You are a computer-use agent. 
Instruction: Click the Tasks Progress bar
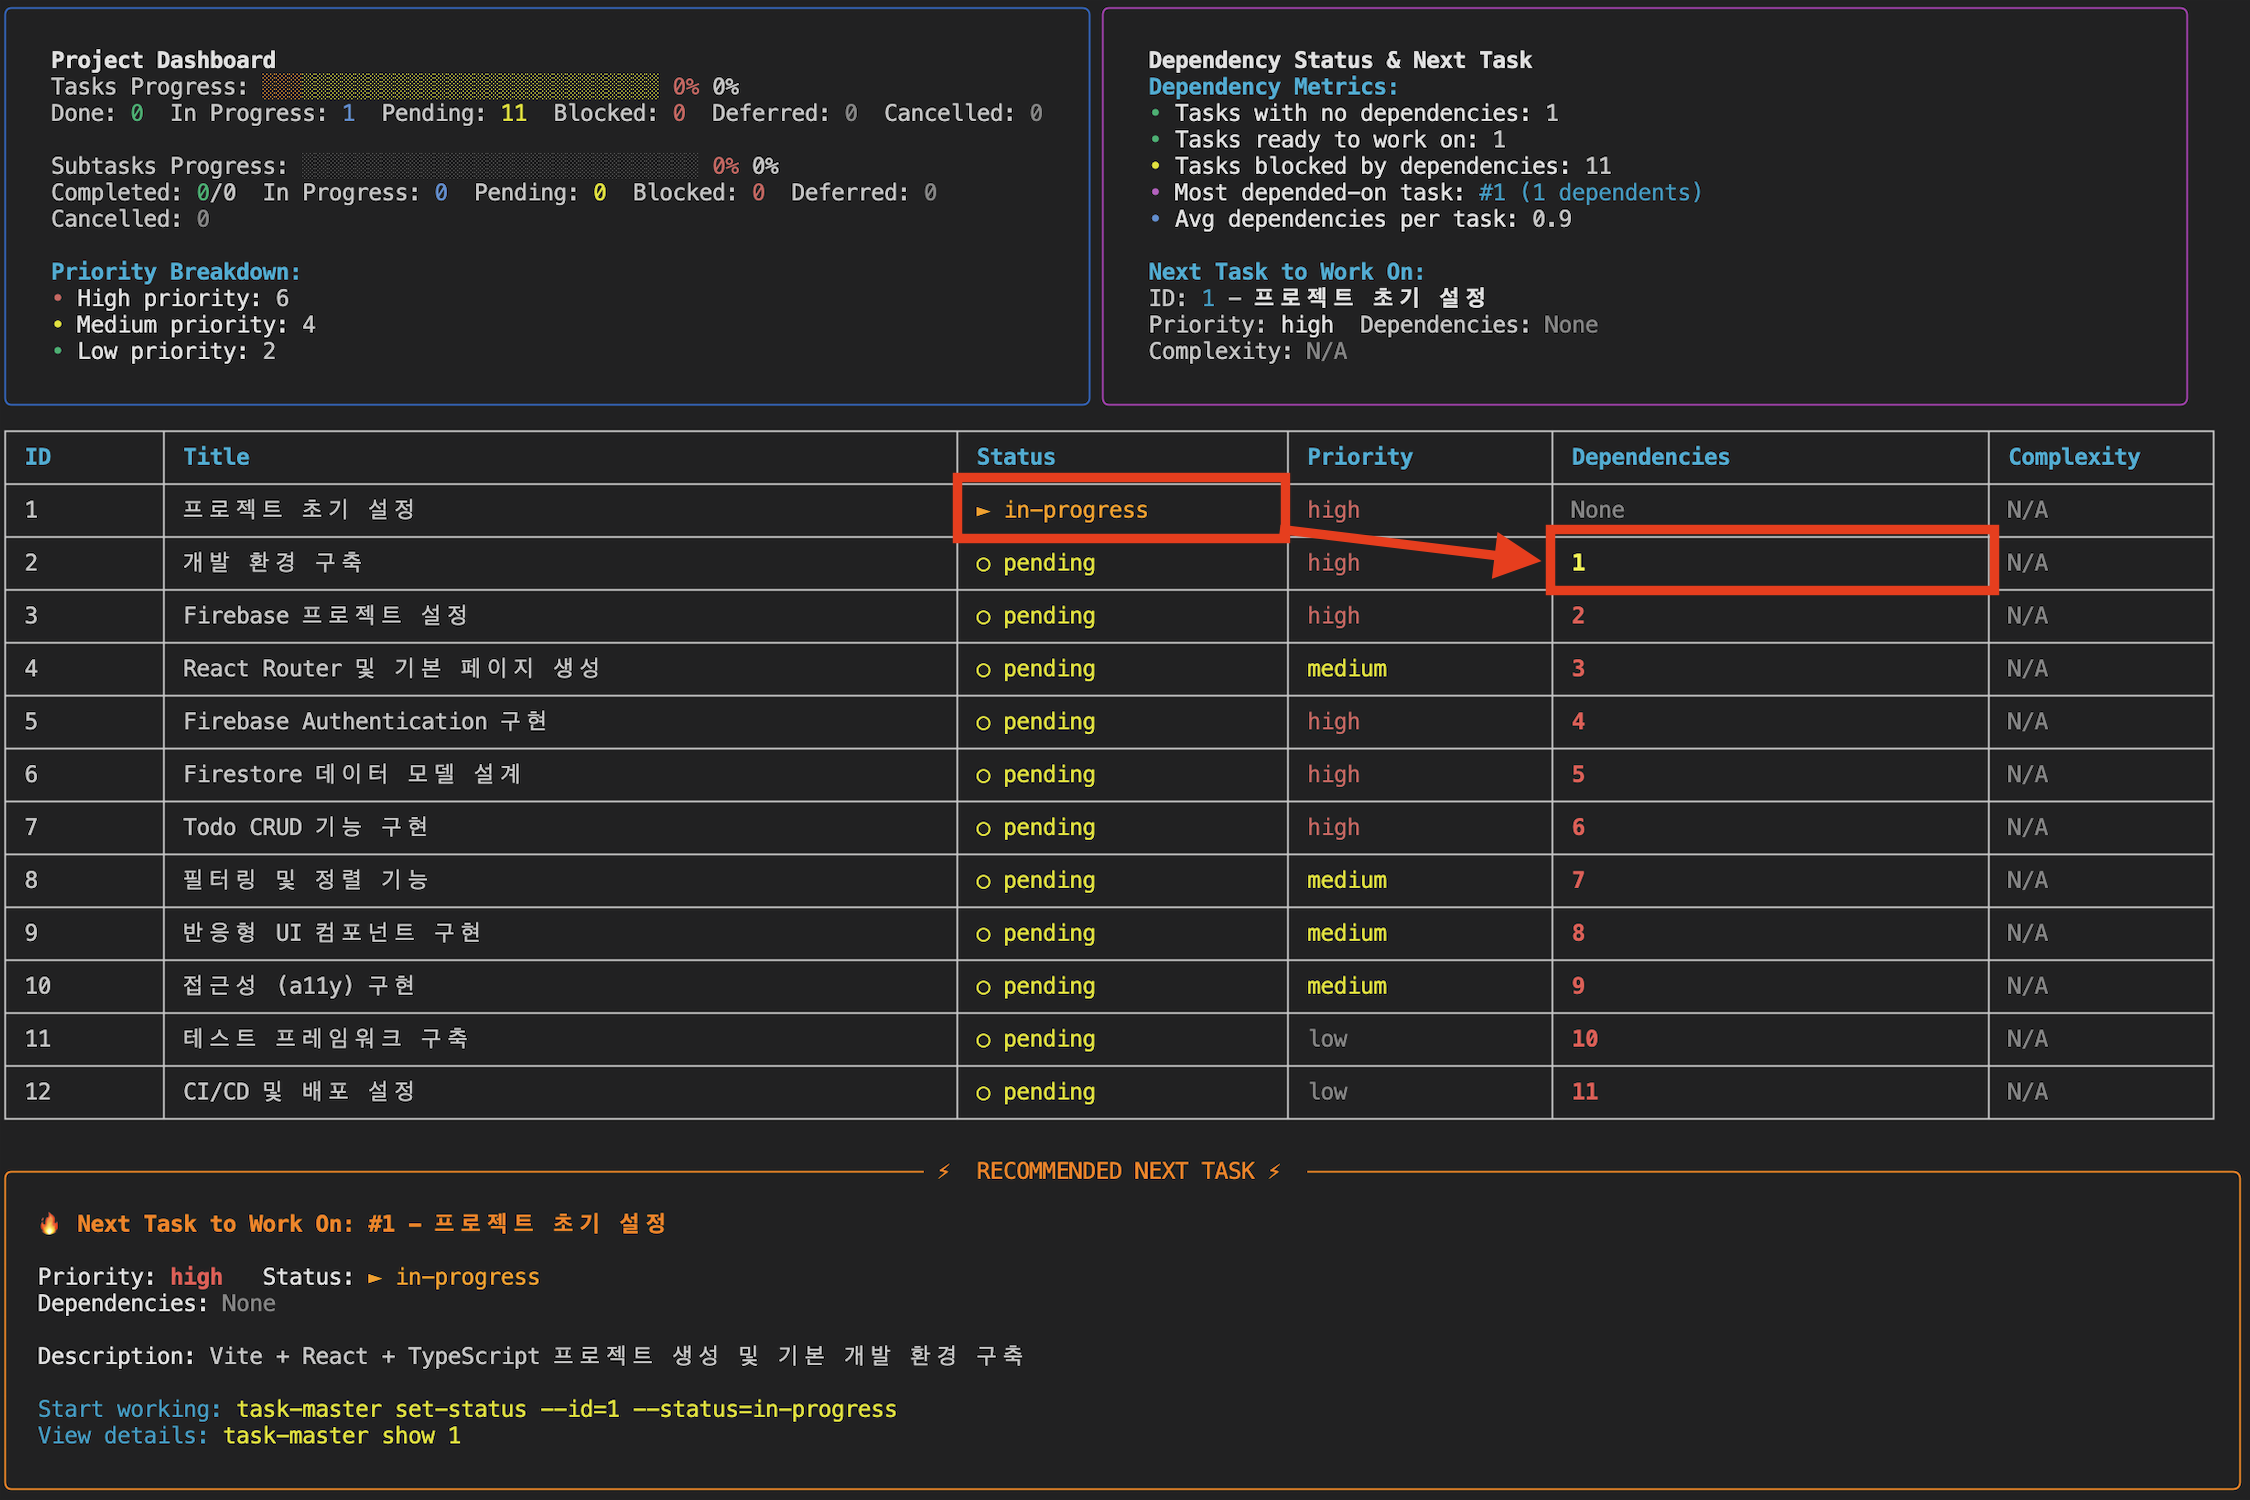point(460,87)
